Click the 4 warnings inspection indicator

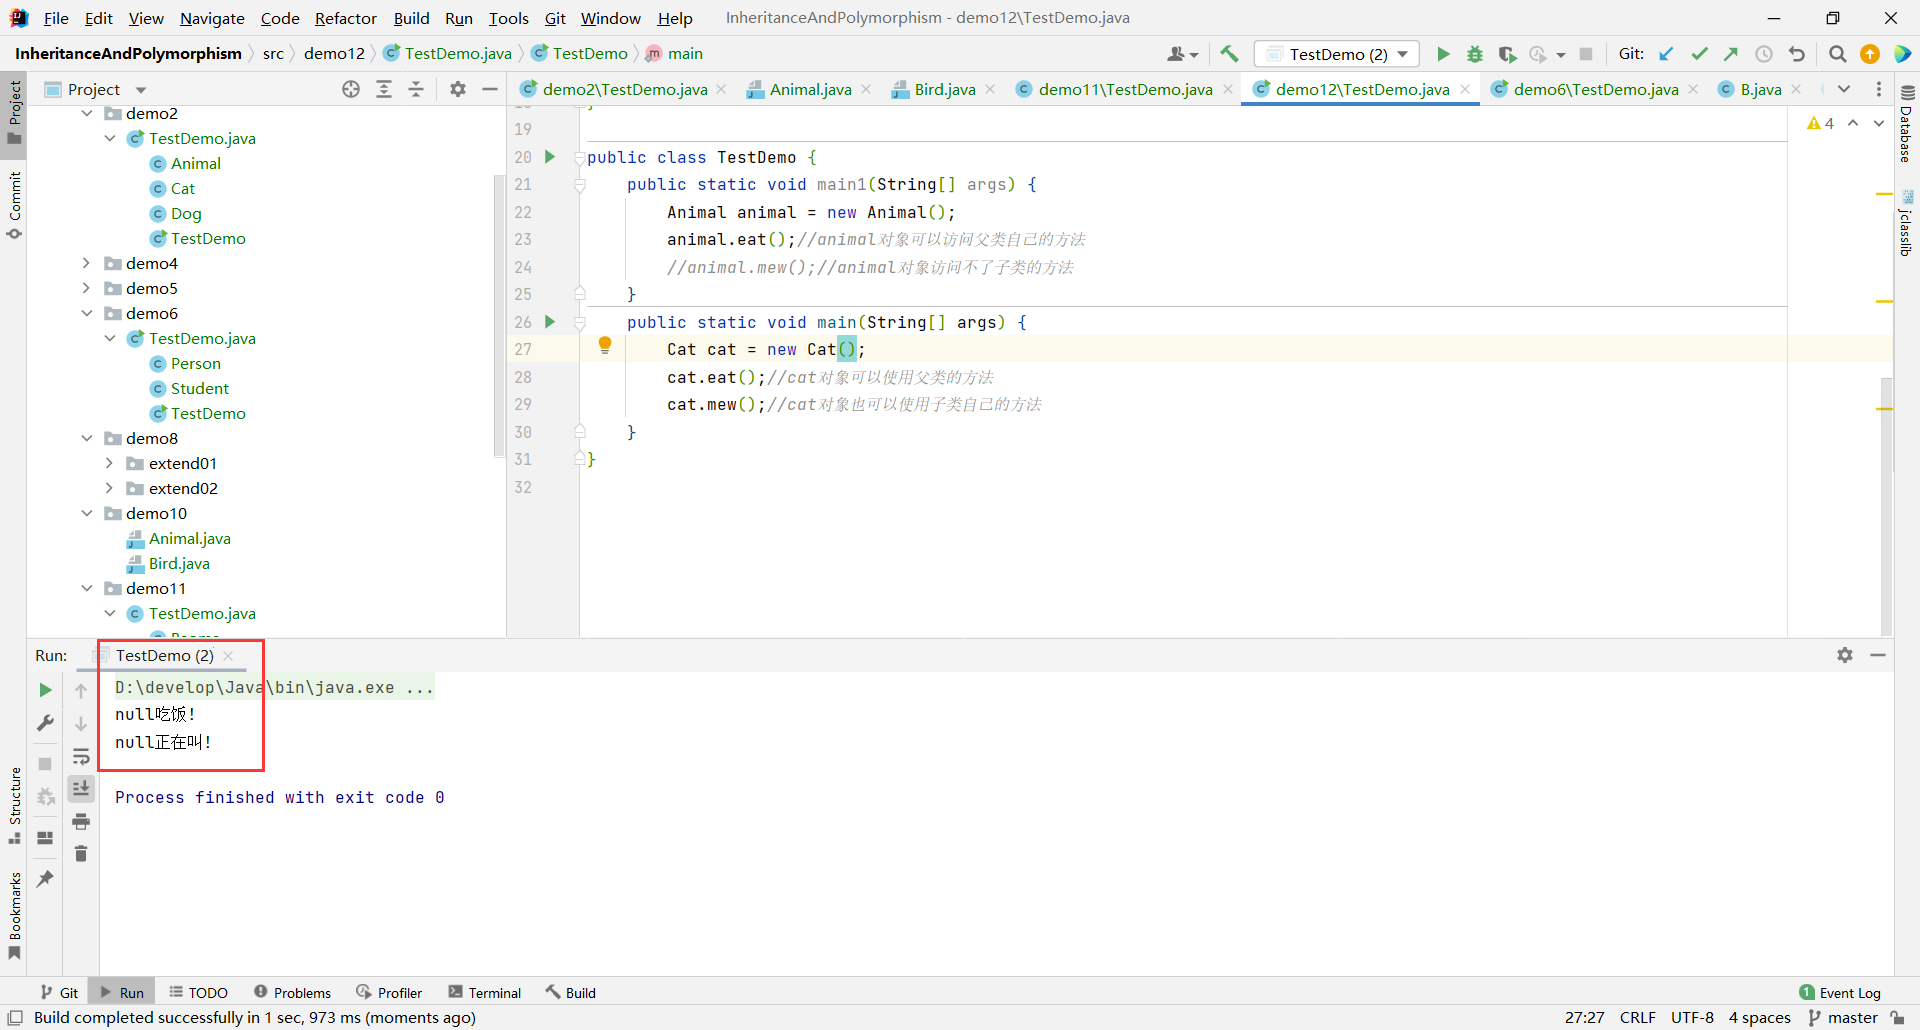(1821, 123)
